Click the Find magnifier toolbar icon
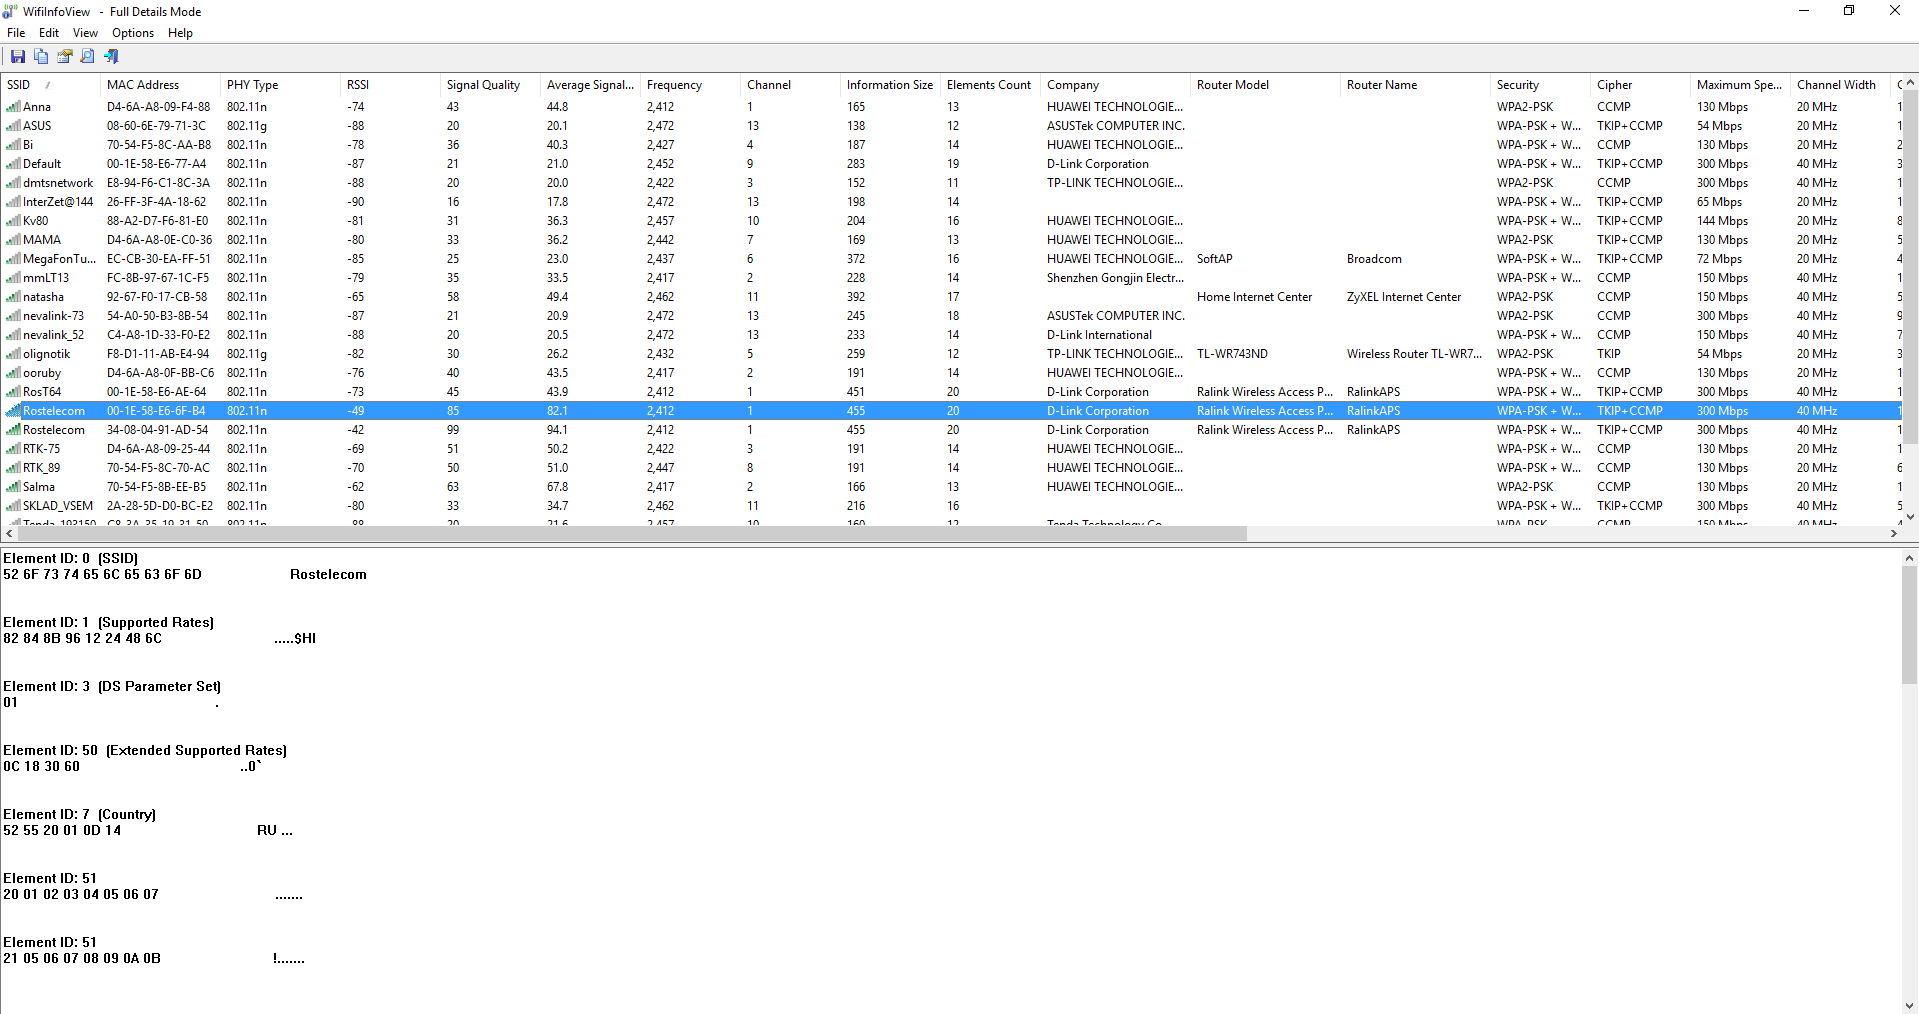 (x=88, y=56)
